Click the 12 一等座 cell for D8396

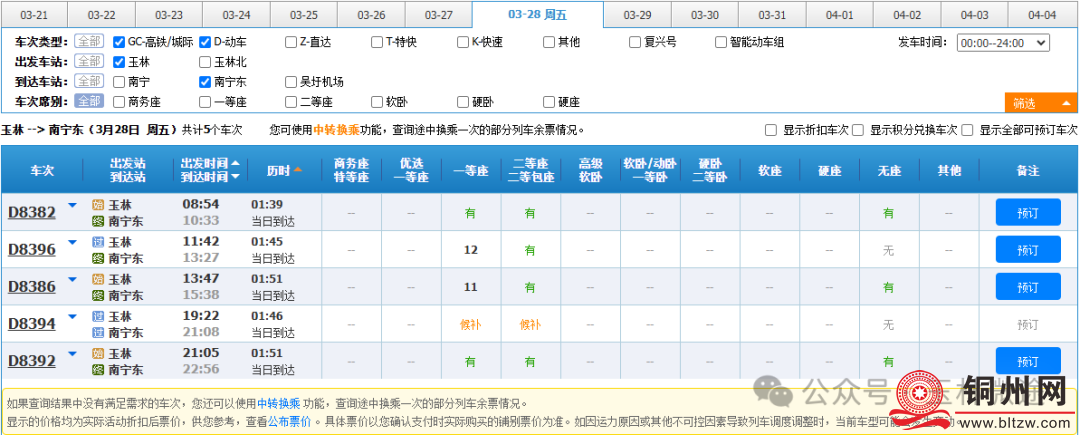pos(470,250)
